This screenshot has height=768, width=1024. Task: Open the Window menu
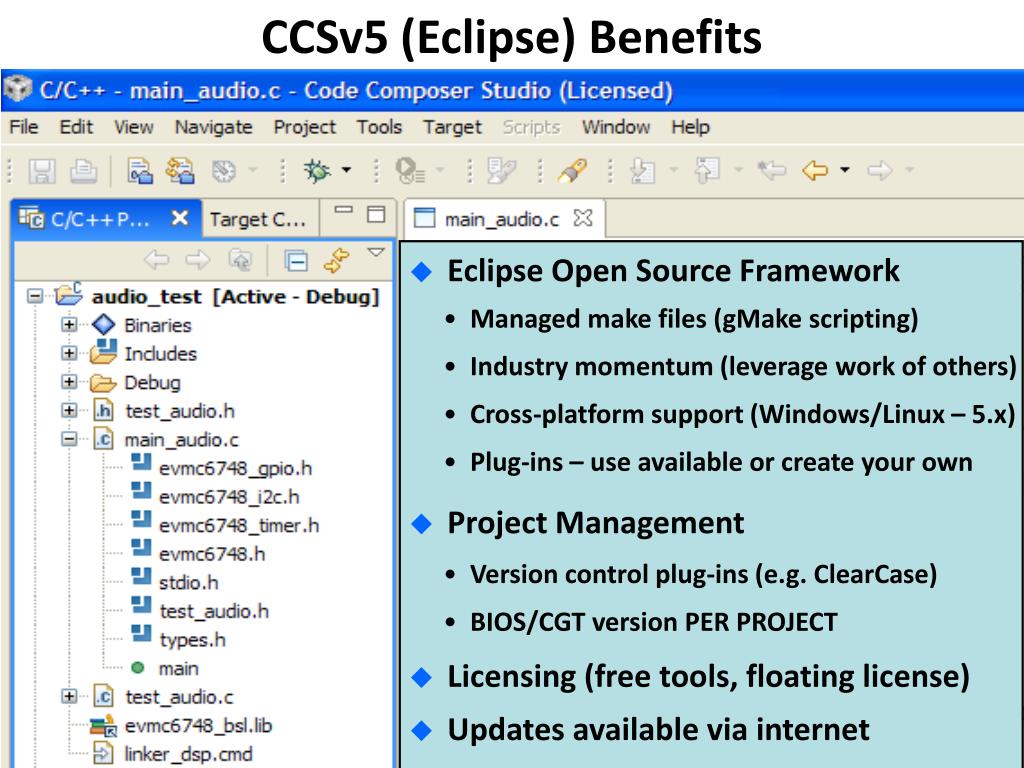(616, 127)
